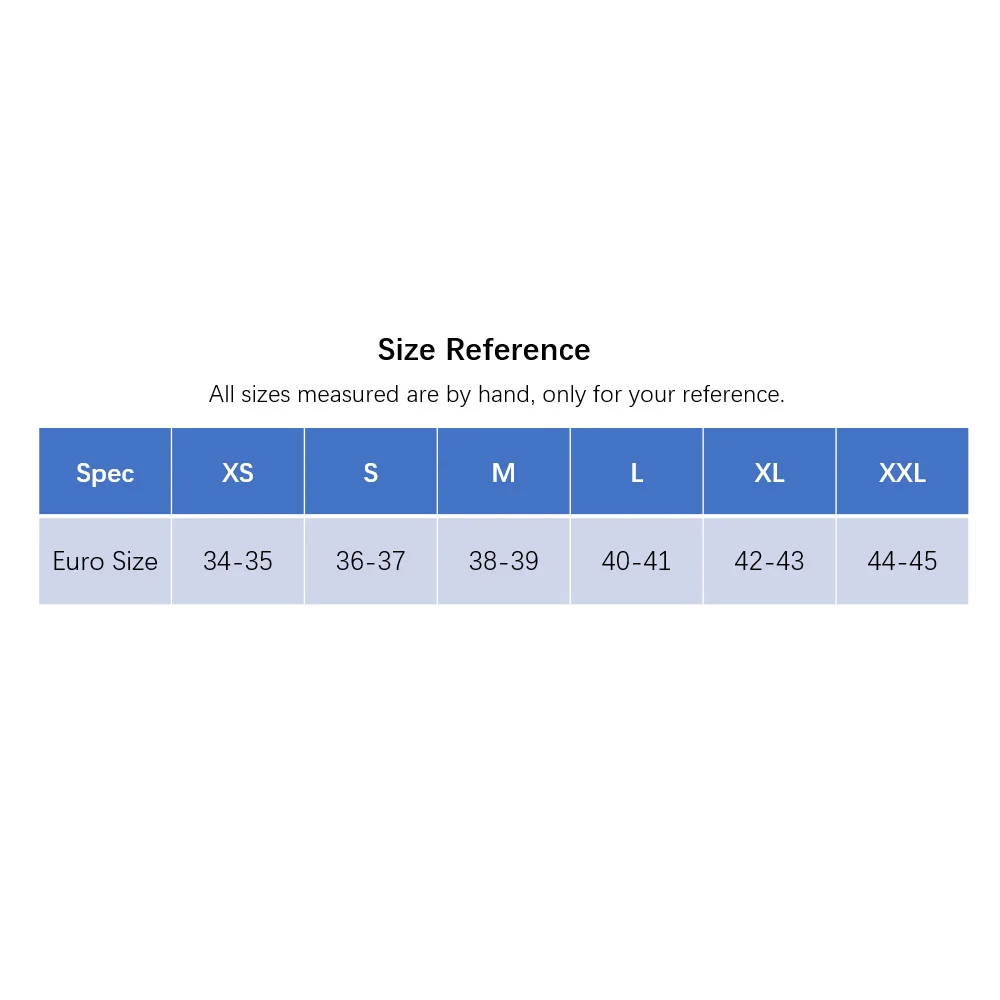Select the measured-by-hand subtitle text
This screenshot has height=1000, width=1000.
(x=497, y=394)
